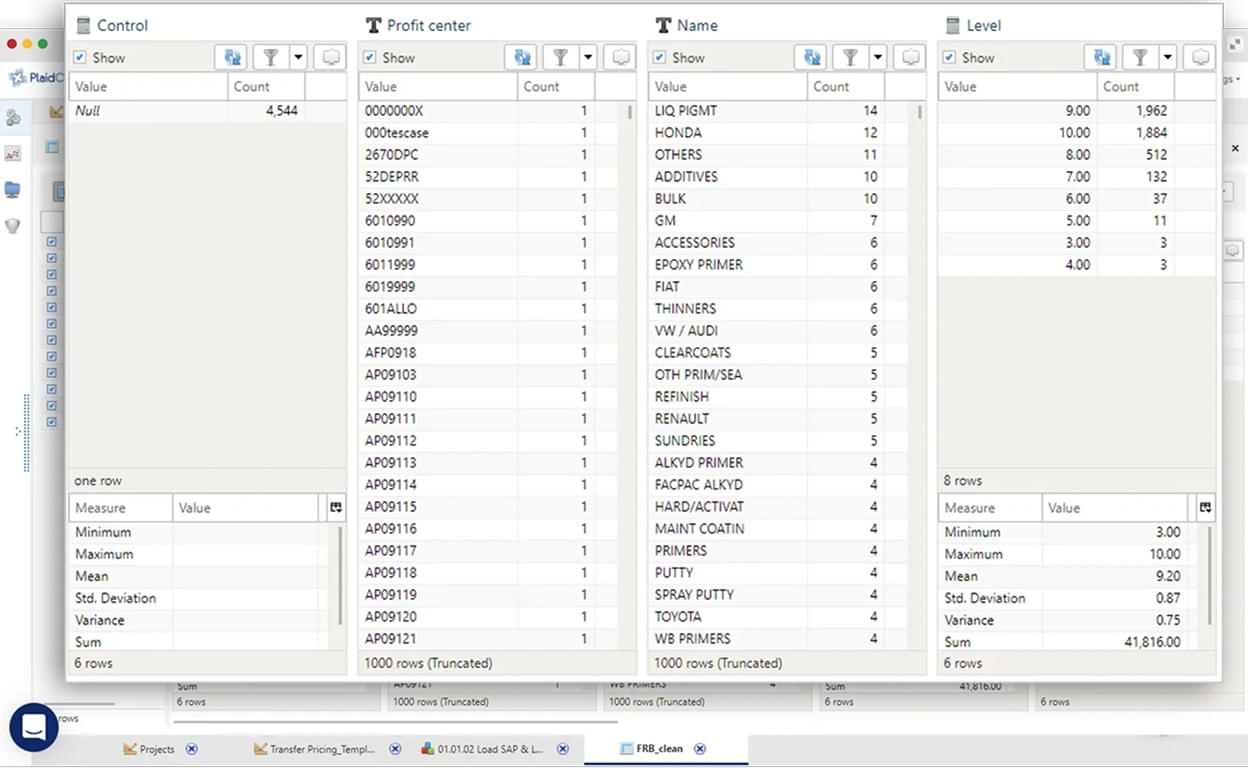
Task: Sort Profit center panel by Count header
Action: pyautogui.click(x=556, y=87)
